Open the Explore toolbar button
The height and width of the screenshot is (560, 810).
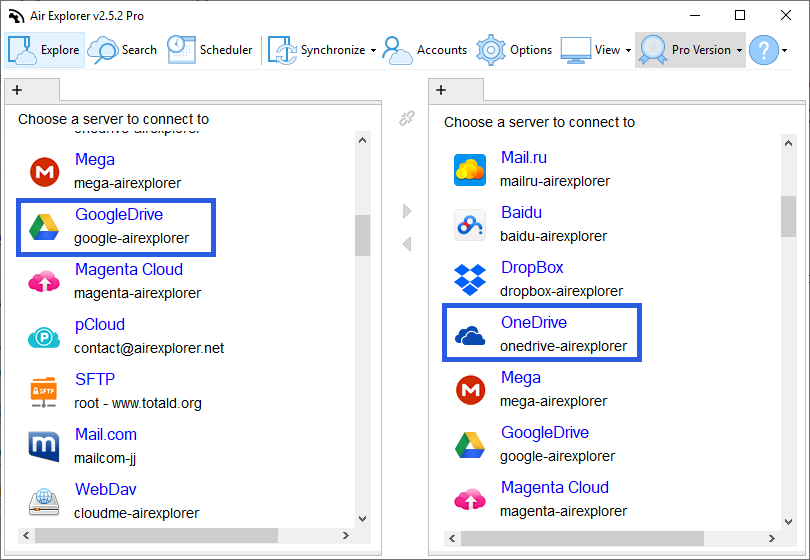tap(44, 50)
